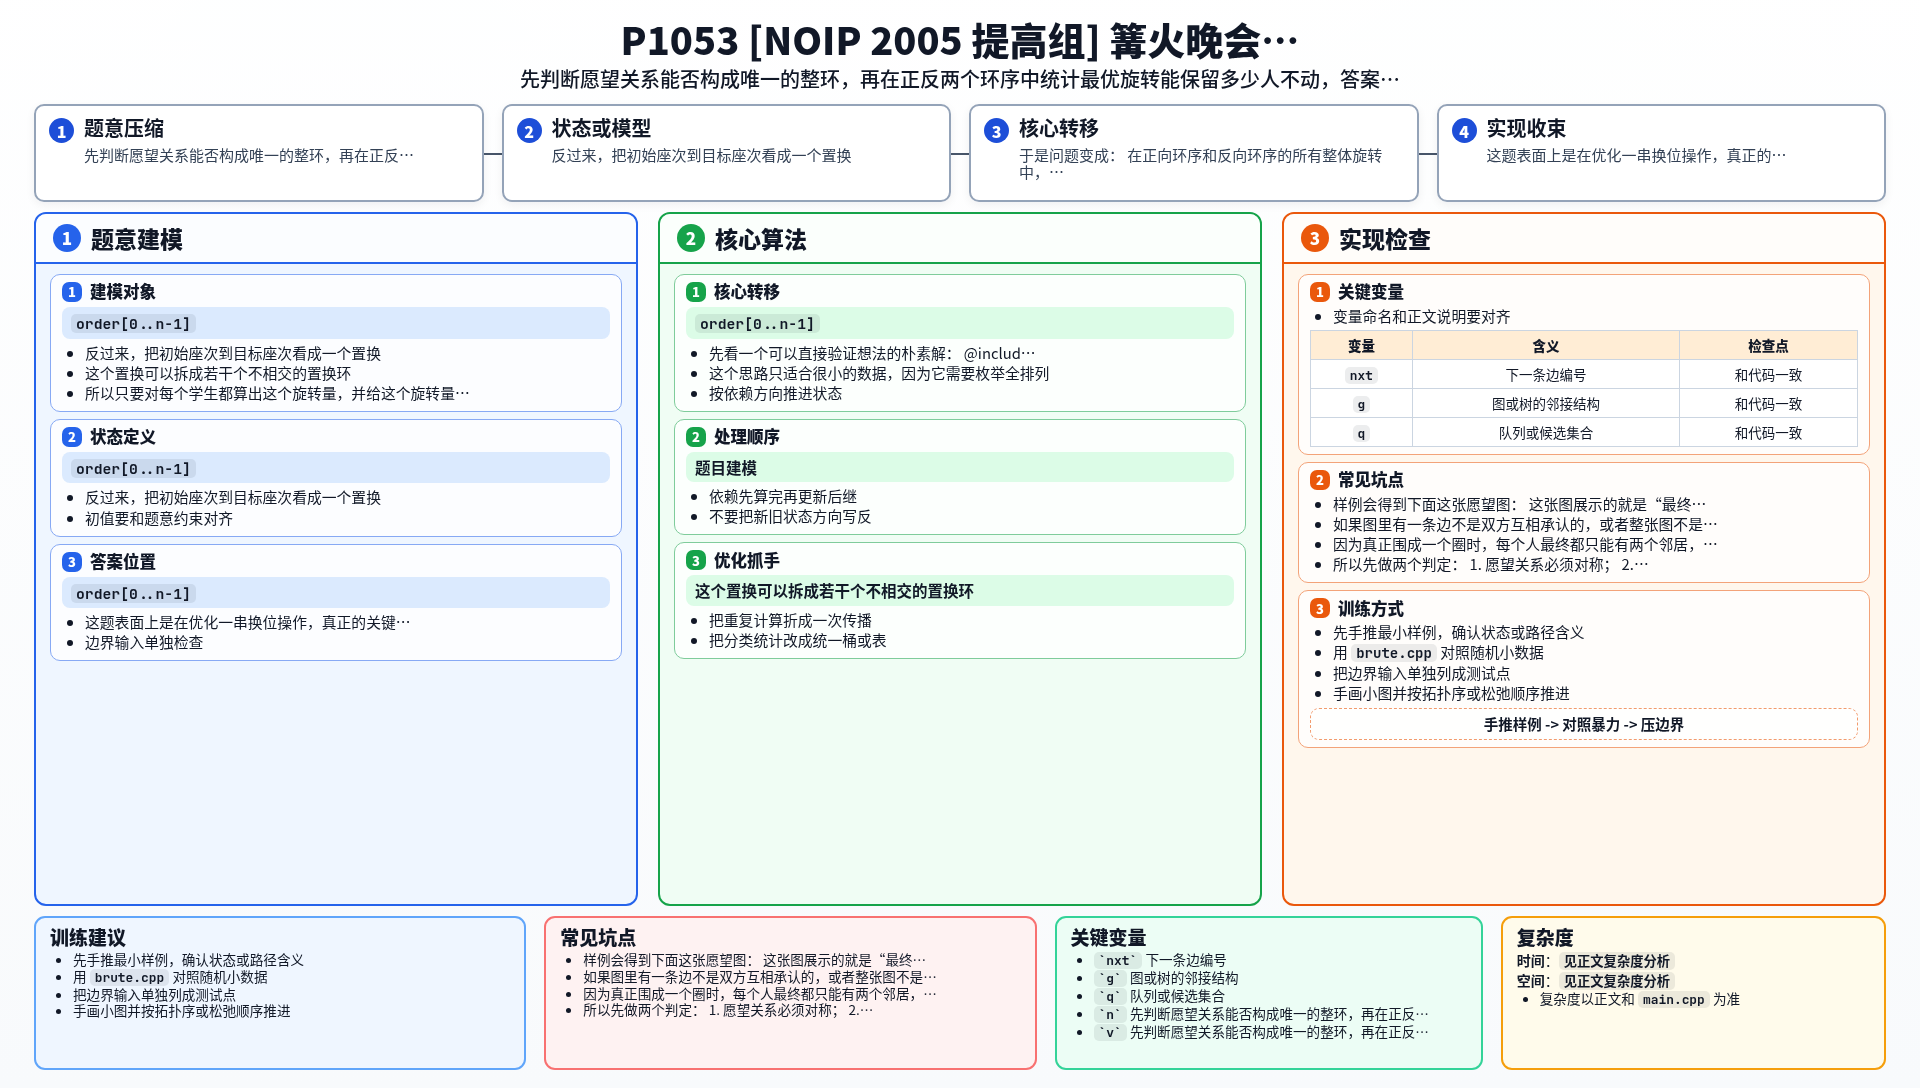This screenshot has height=1088, width=1920.
Task: Open the 题意压缩 step card
Action: (x=259, y=153)
